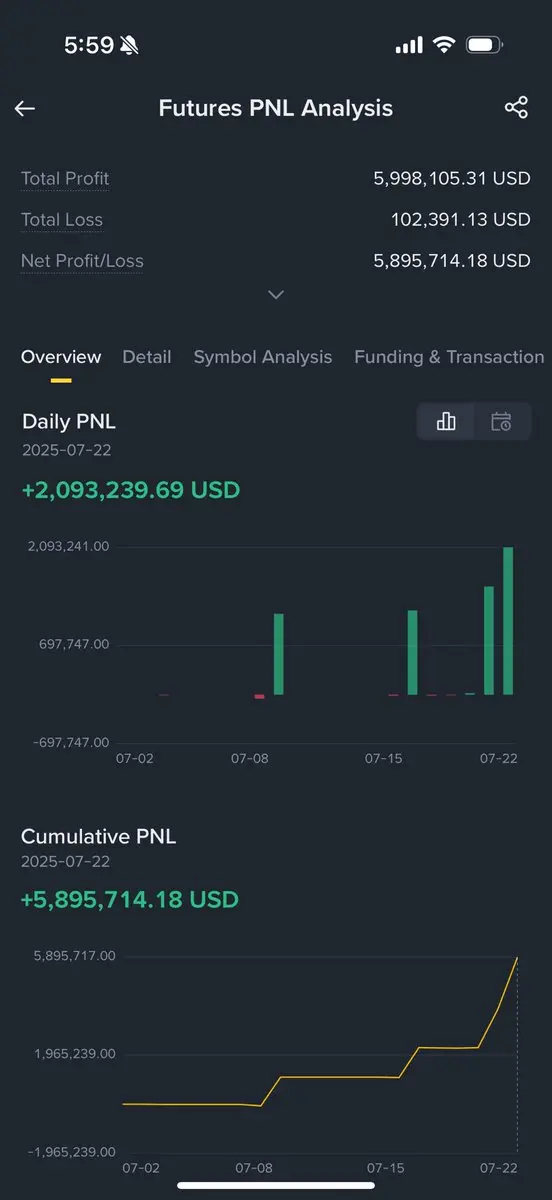The width and height of the screenshot is (552, 1200).
Task: Select the small red bar at 07-08
Action: pyautogui.click(x=260, y=696)
